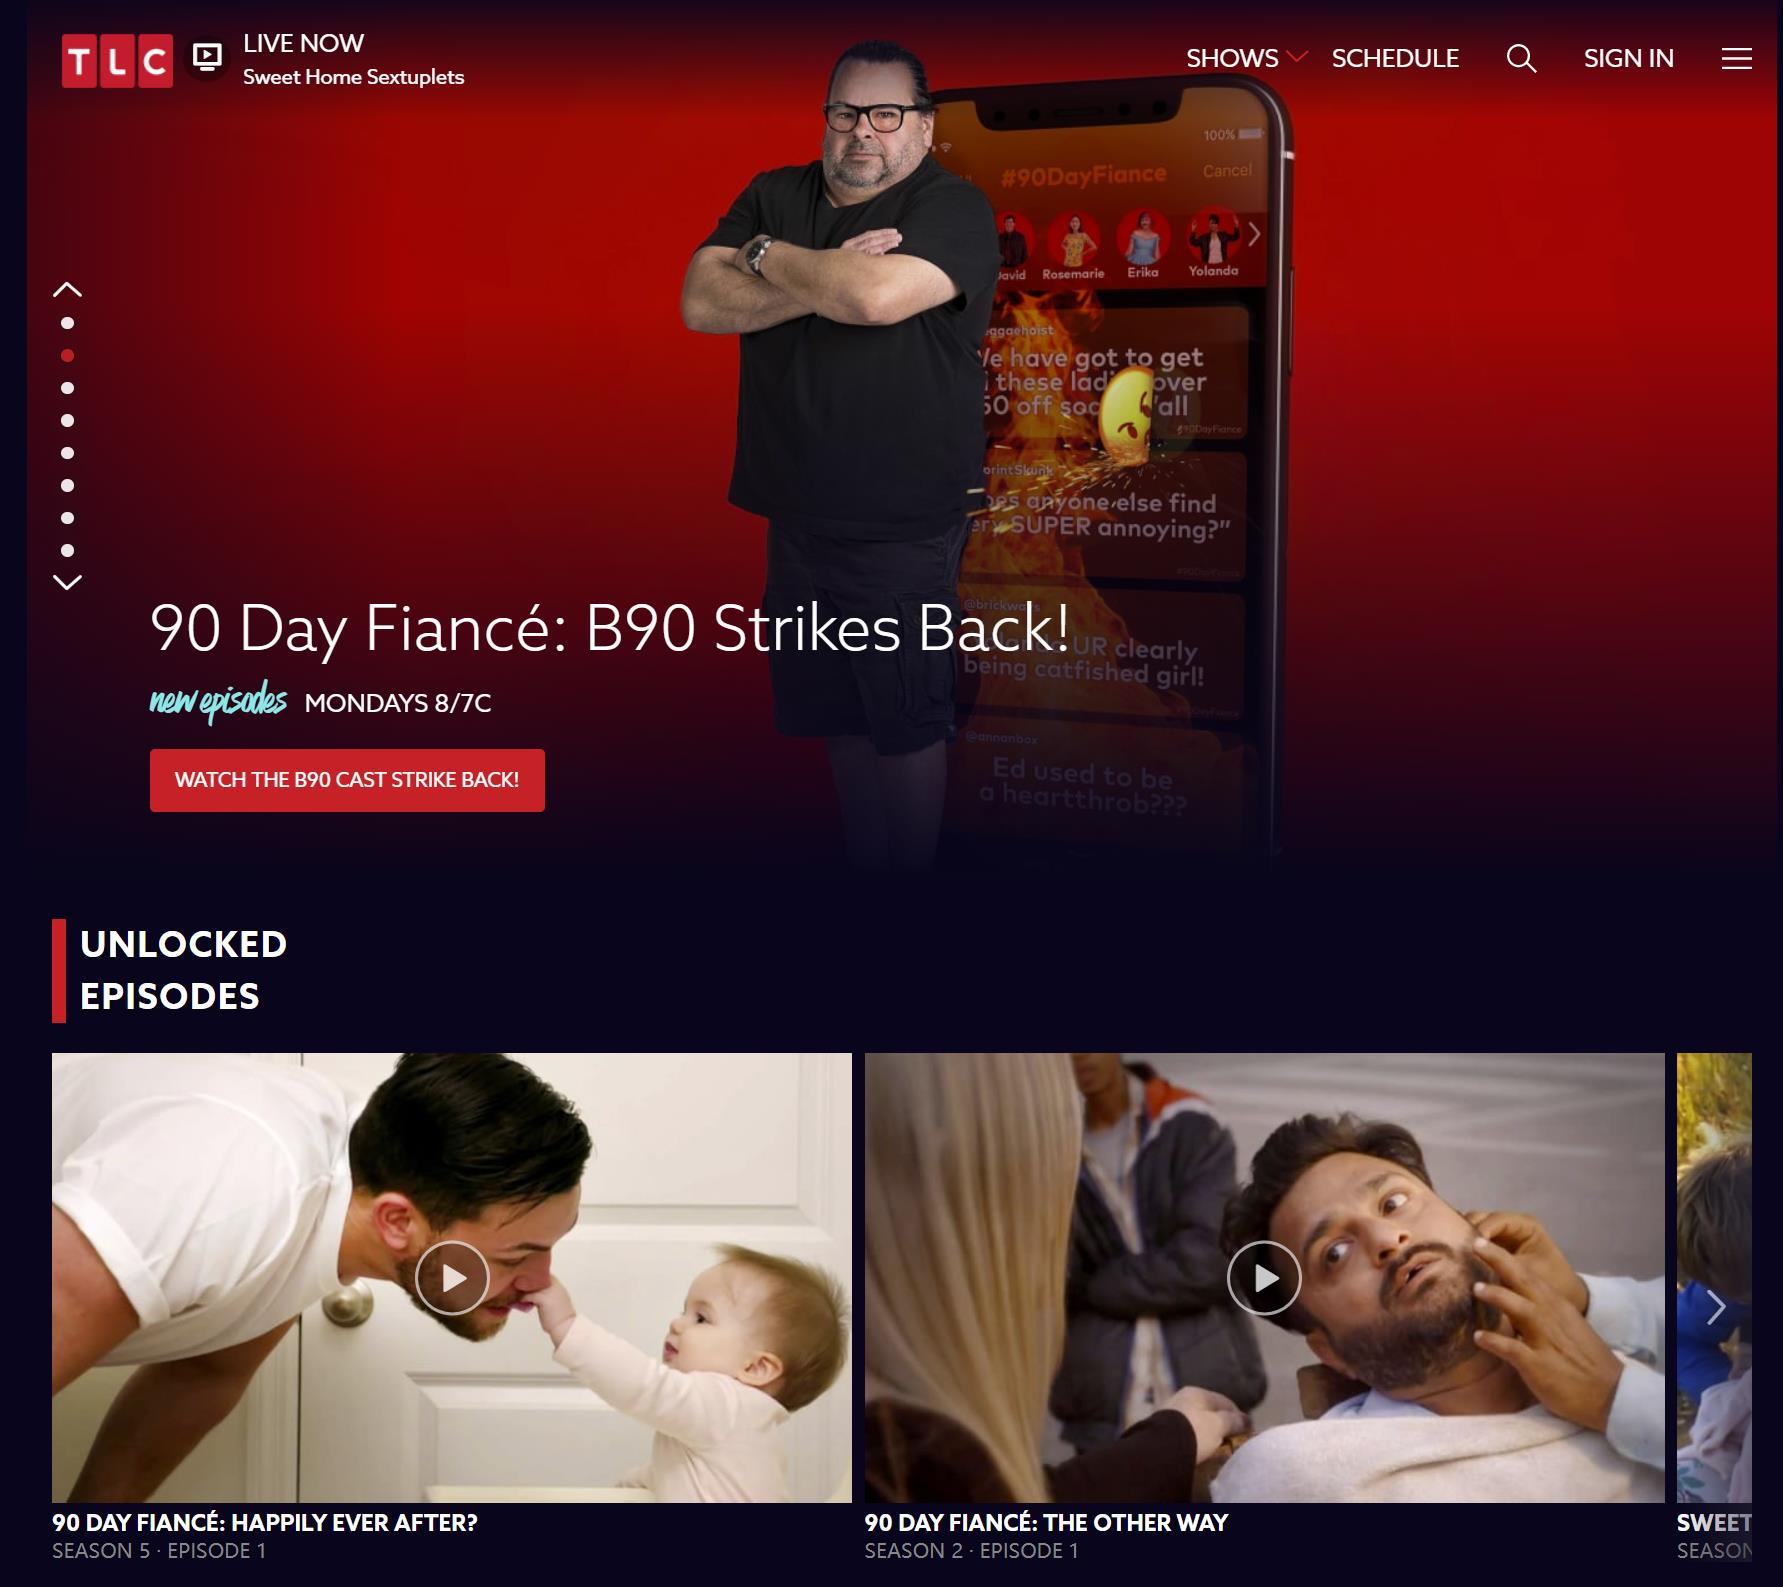Go to previous hero slide using up chevron

(x=67, y=290)
